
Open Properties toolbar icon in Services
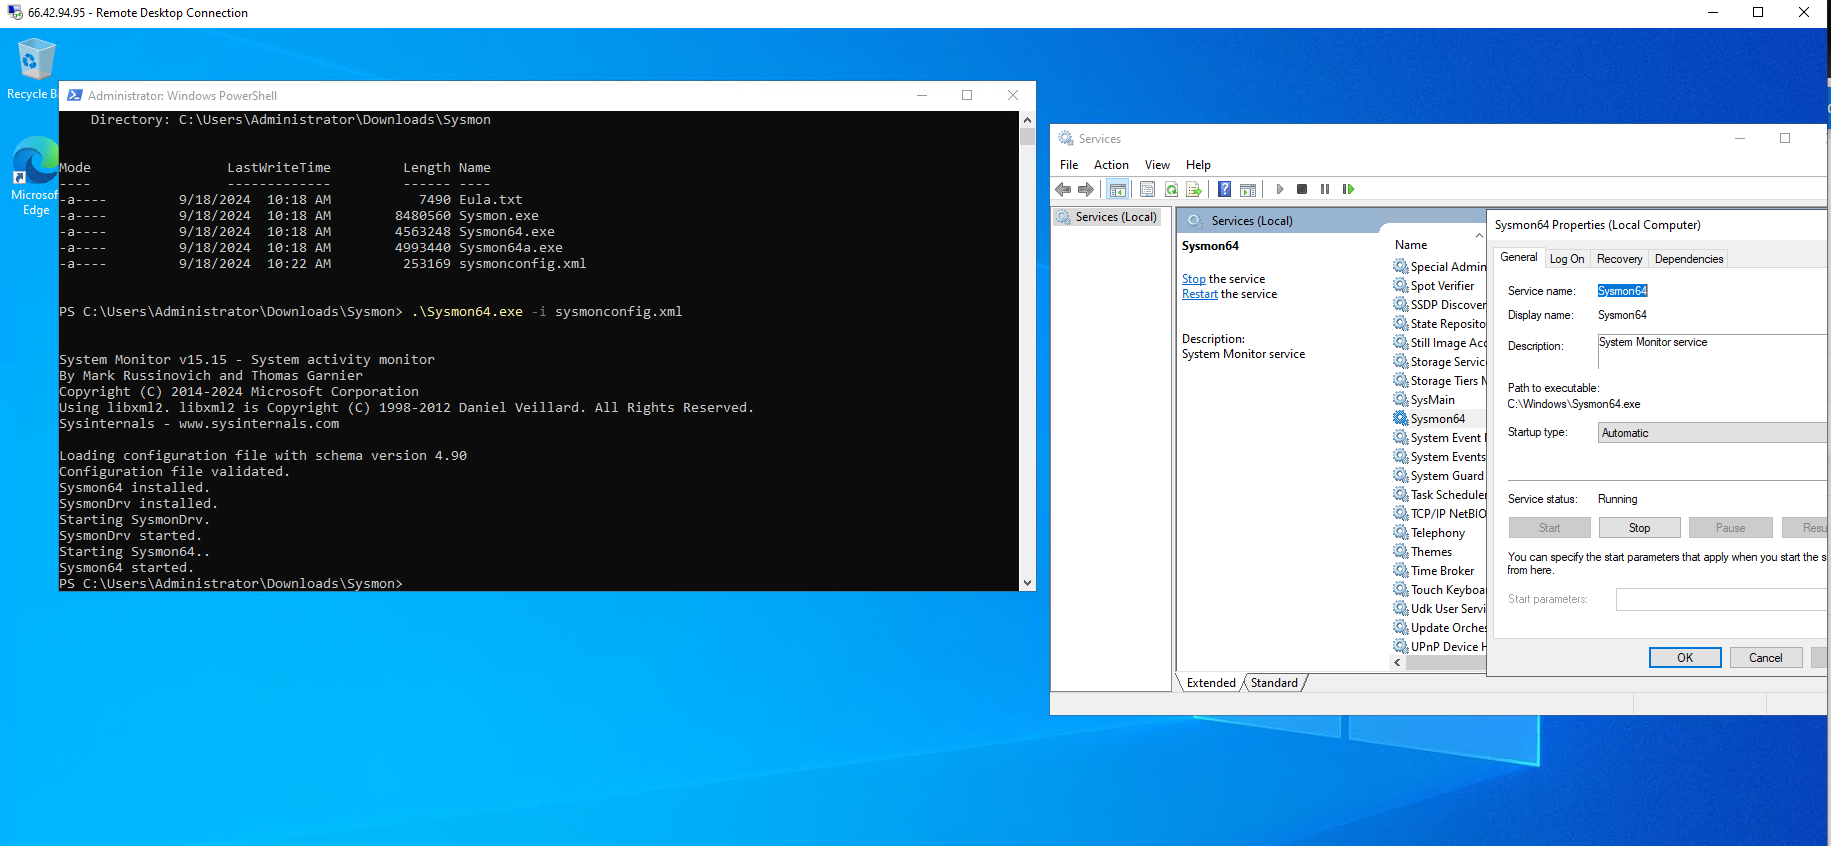coord(1147,189)
